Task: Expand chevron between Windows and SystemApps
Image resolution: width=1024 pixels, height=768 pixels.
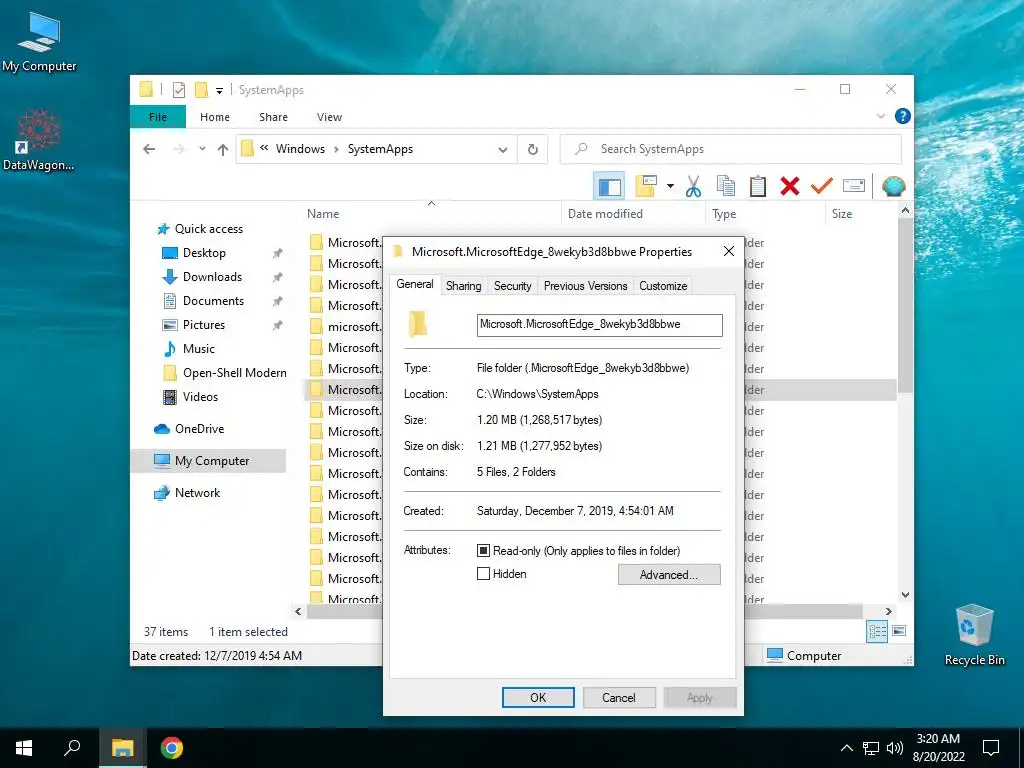Action: (x=336, y=150)
